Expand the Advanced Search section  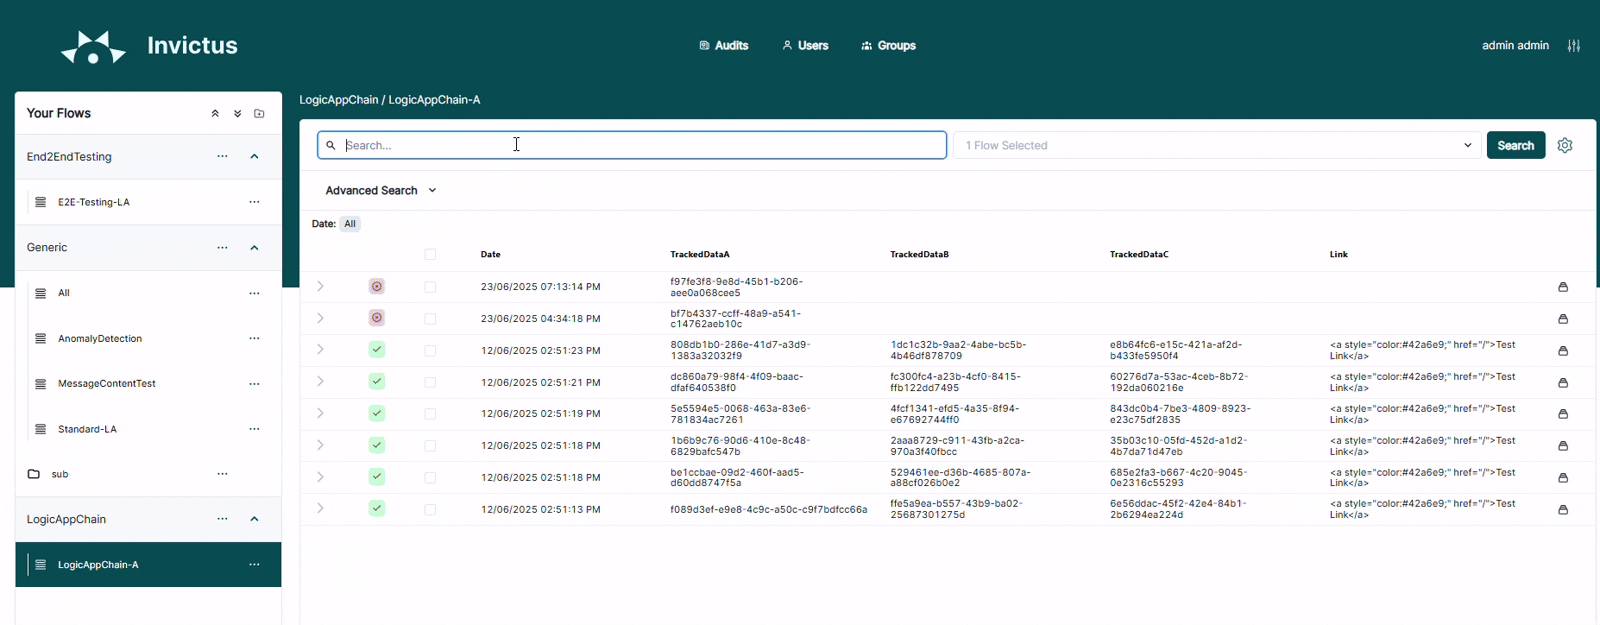[381, 191]
